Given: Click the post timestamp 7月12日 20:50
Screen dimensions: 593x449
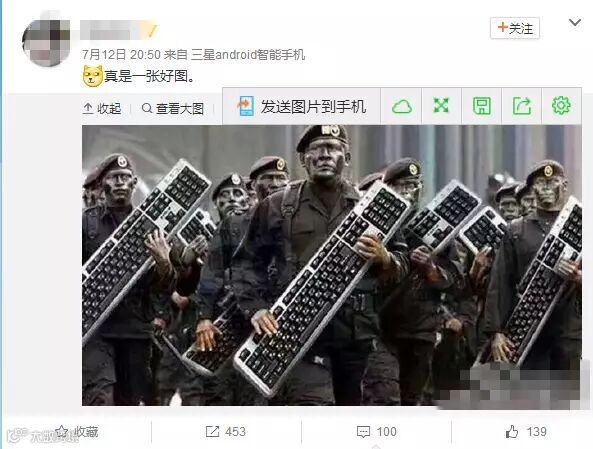Looking at the screenshot, I should coord(121,55).
